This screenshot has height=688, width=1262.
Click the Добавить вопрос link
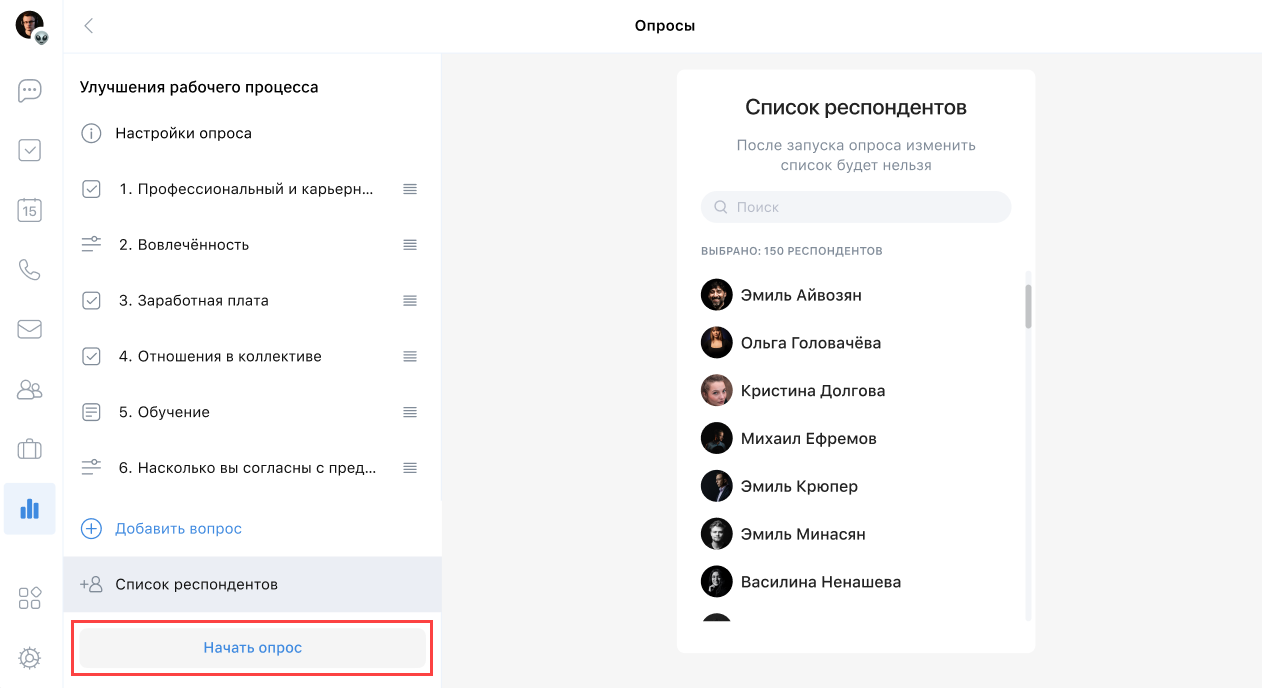click(x=178, y=528)
